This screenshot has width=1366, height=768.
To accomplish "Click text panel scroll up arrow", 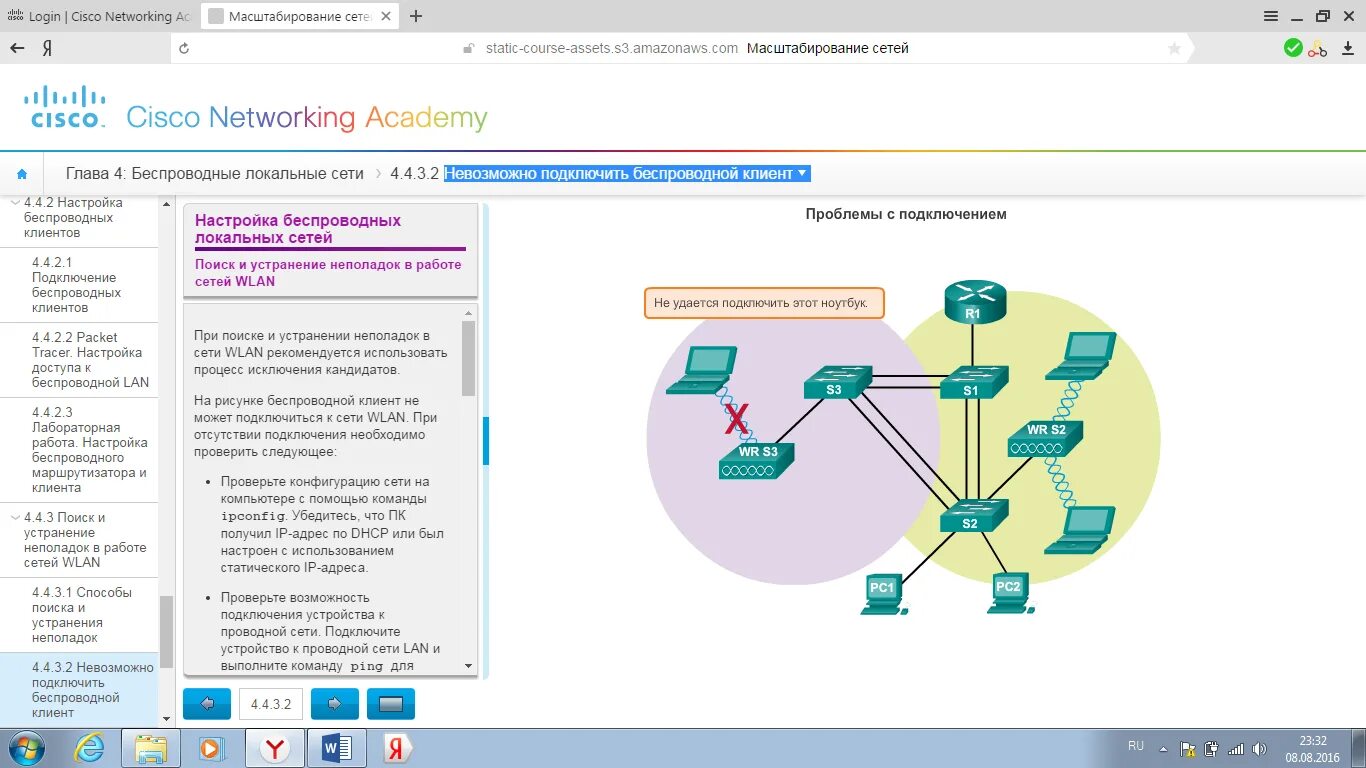I will point(468,312).
